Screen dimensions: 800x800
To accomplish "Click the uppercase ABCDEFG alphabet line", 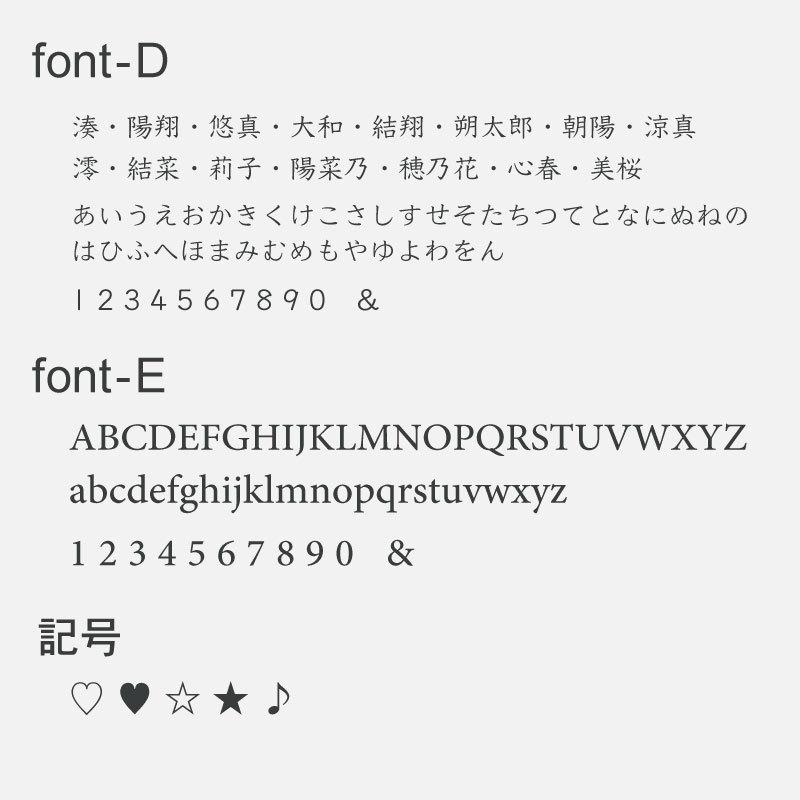I will tap(408, 438).
